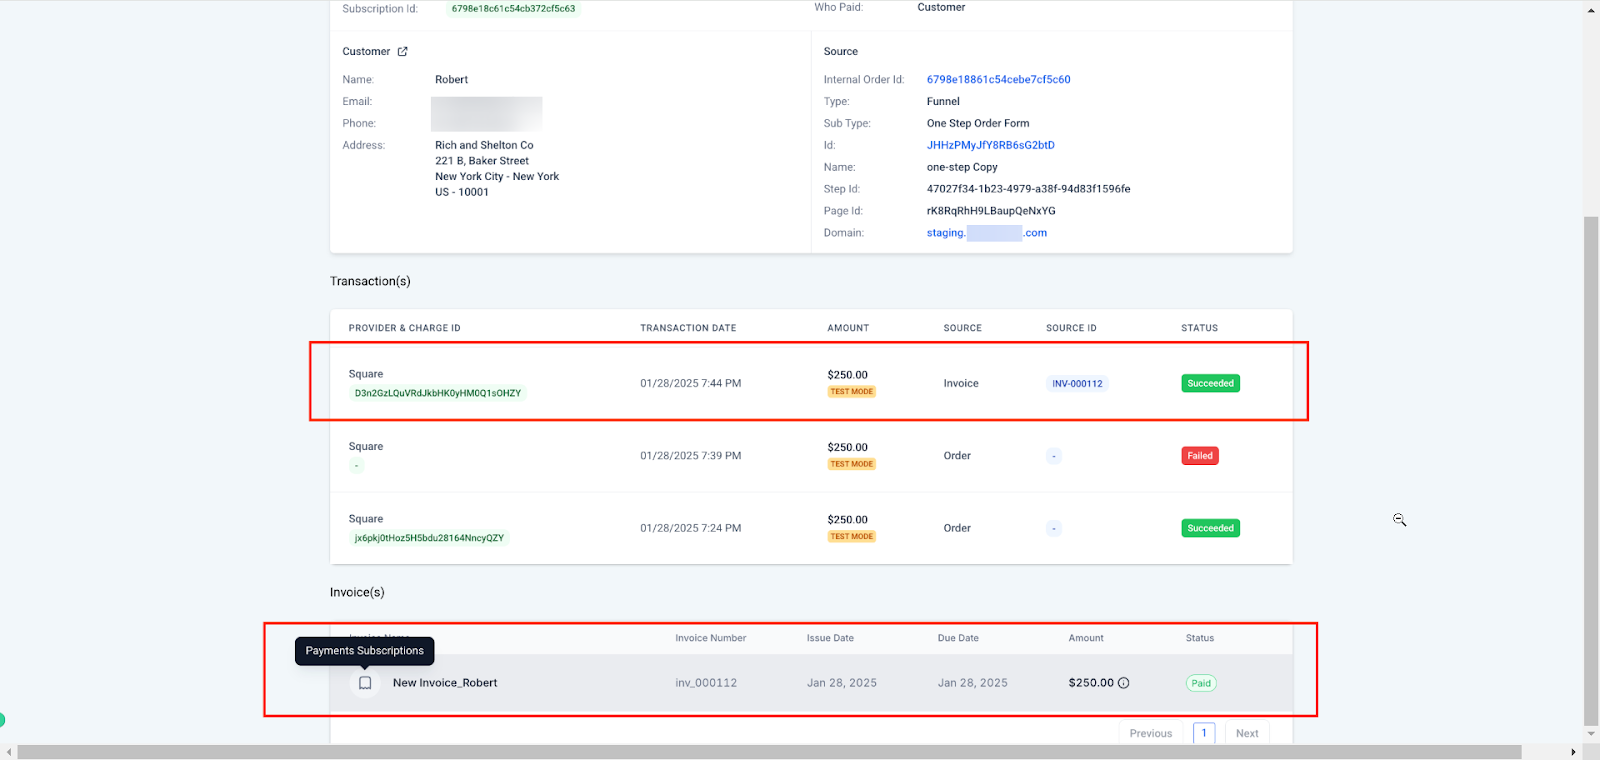Viewport: 1600px width, 760px height.
Task: Open source Id JHHzPMyJfY8RB6sG2btD link
Action: 990,146
